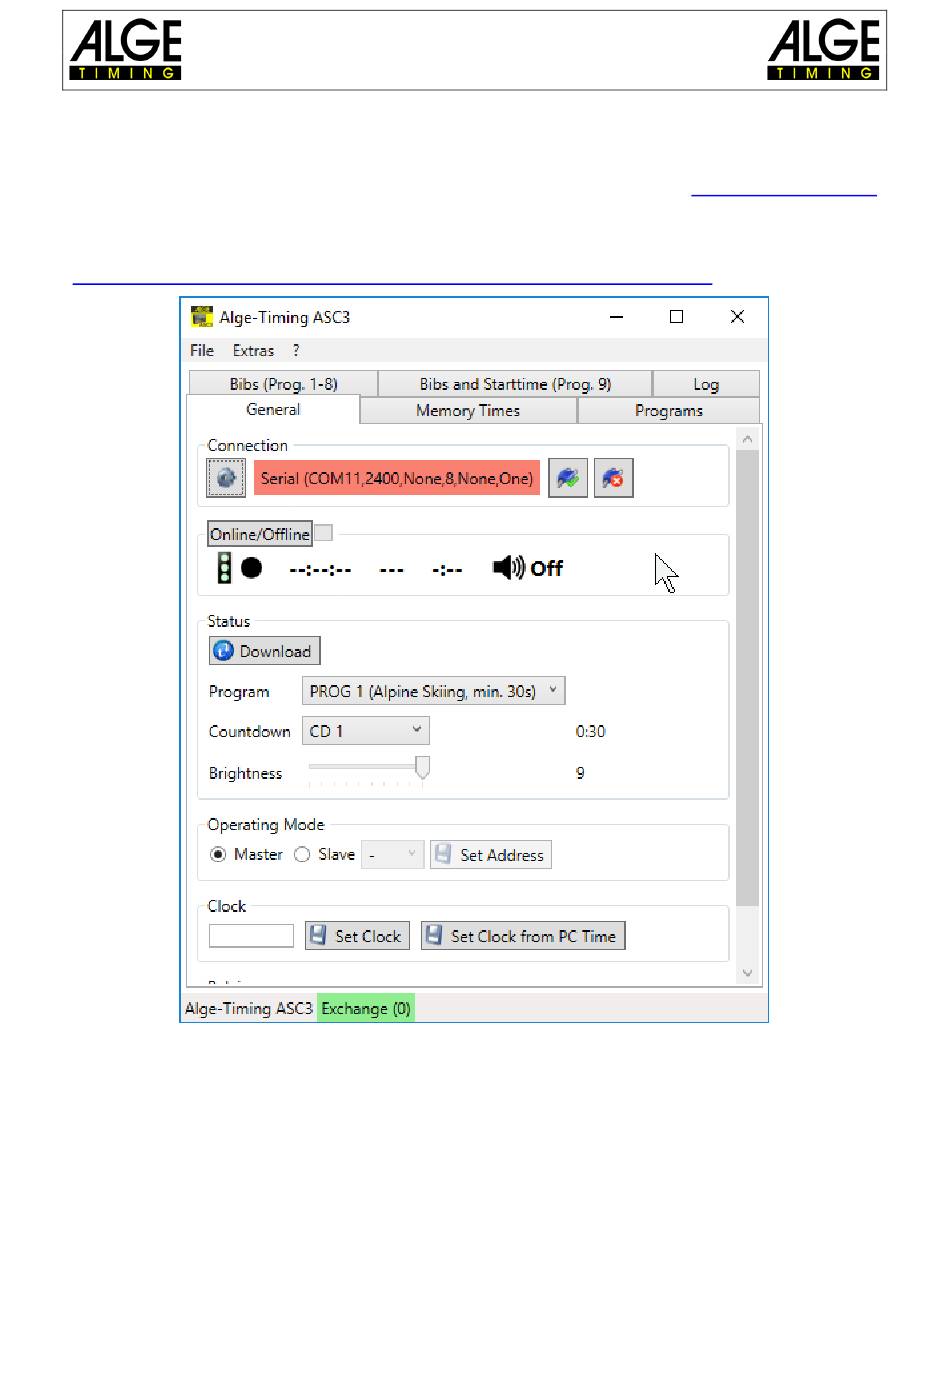The image size is (950, 1387).
Task: Open the Slave address dropdown
Action: pos(393,855)
